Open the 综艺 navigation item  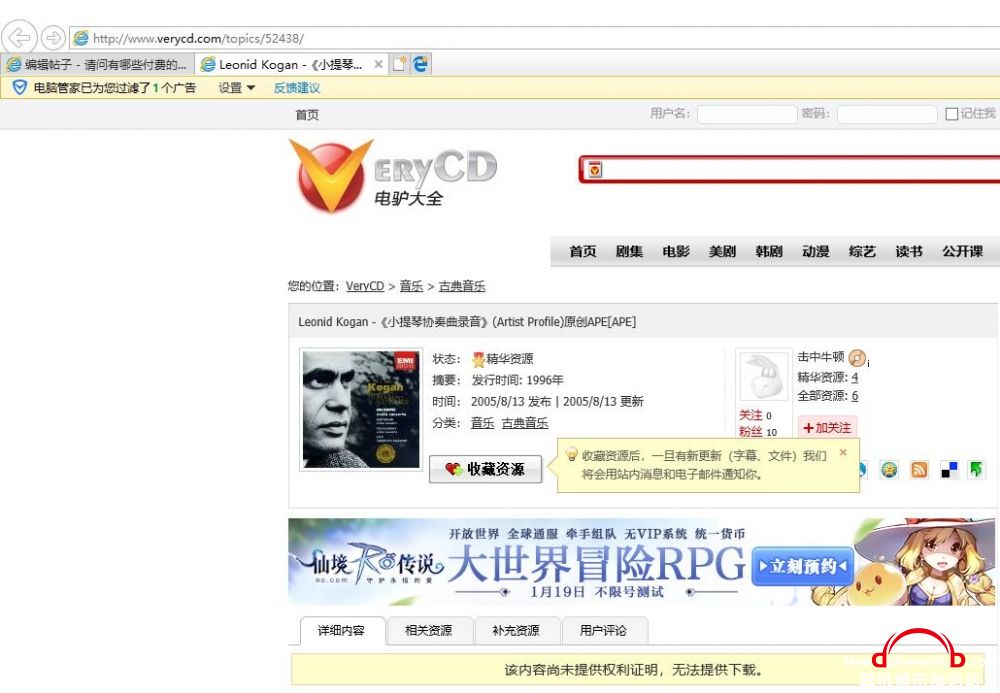coord(862,251)
